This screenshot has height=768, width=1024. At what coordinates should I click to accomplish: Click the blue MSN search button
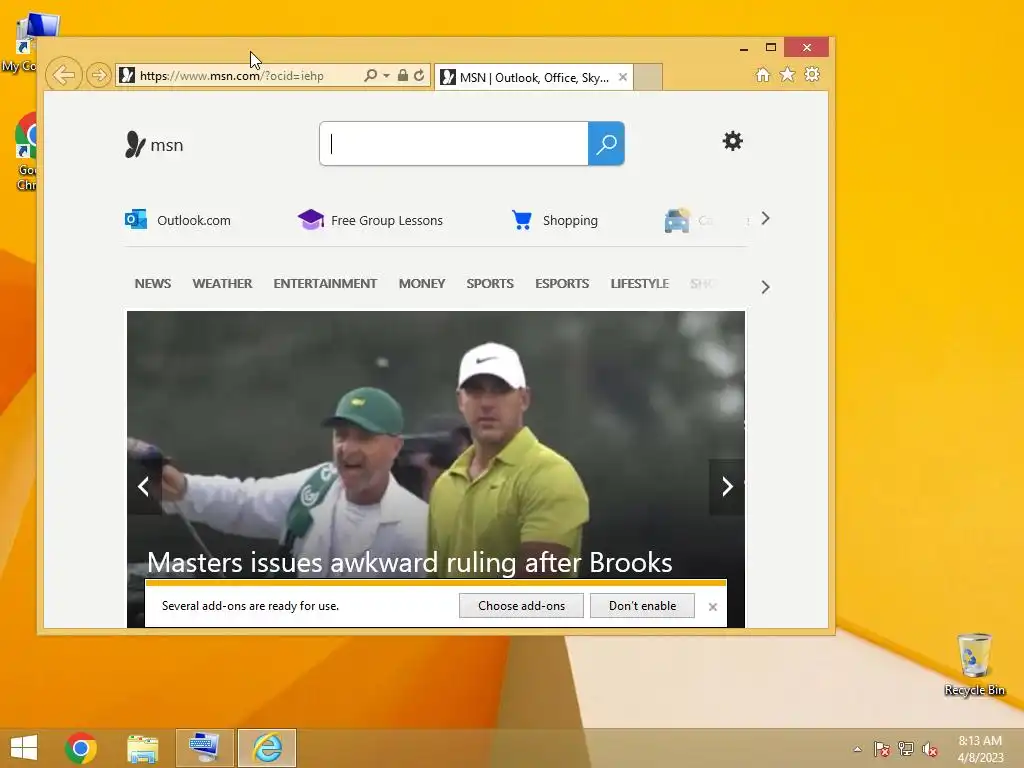[606, 144]
